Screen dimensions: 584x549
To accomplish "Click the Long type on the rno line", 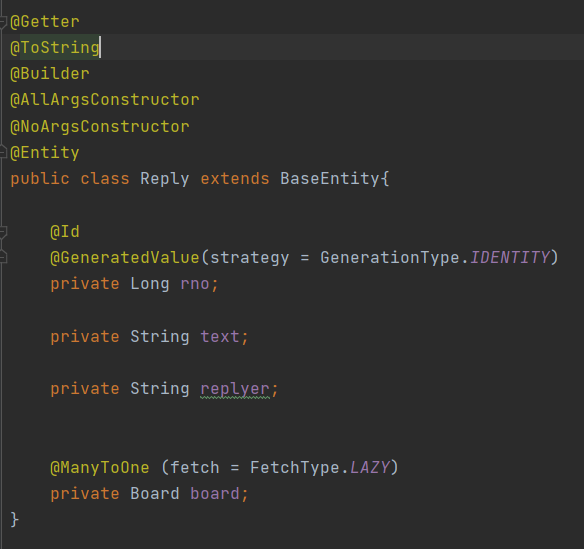I will [x=150, y=284].
